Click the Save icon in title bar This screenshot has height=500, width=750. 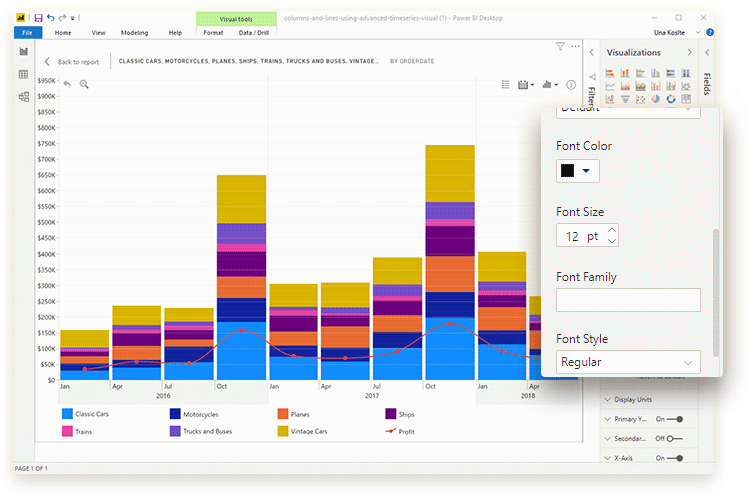pyautogui.click(x=38, y=18)
